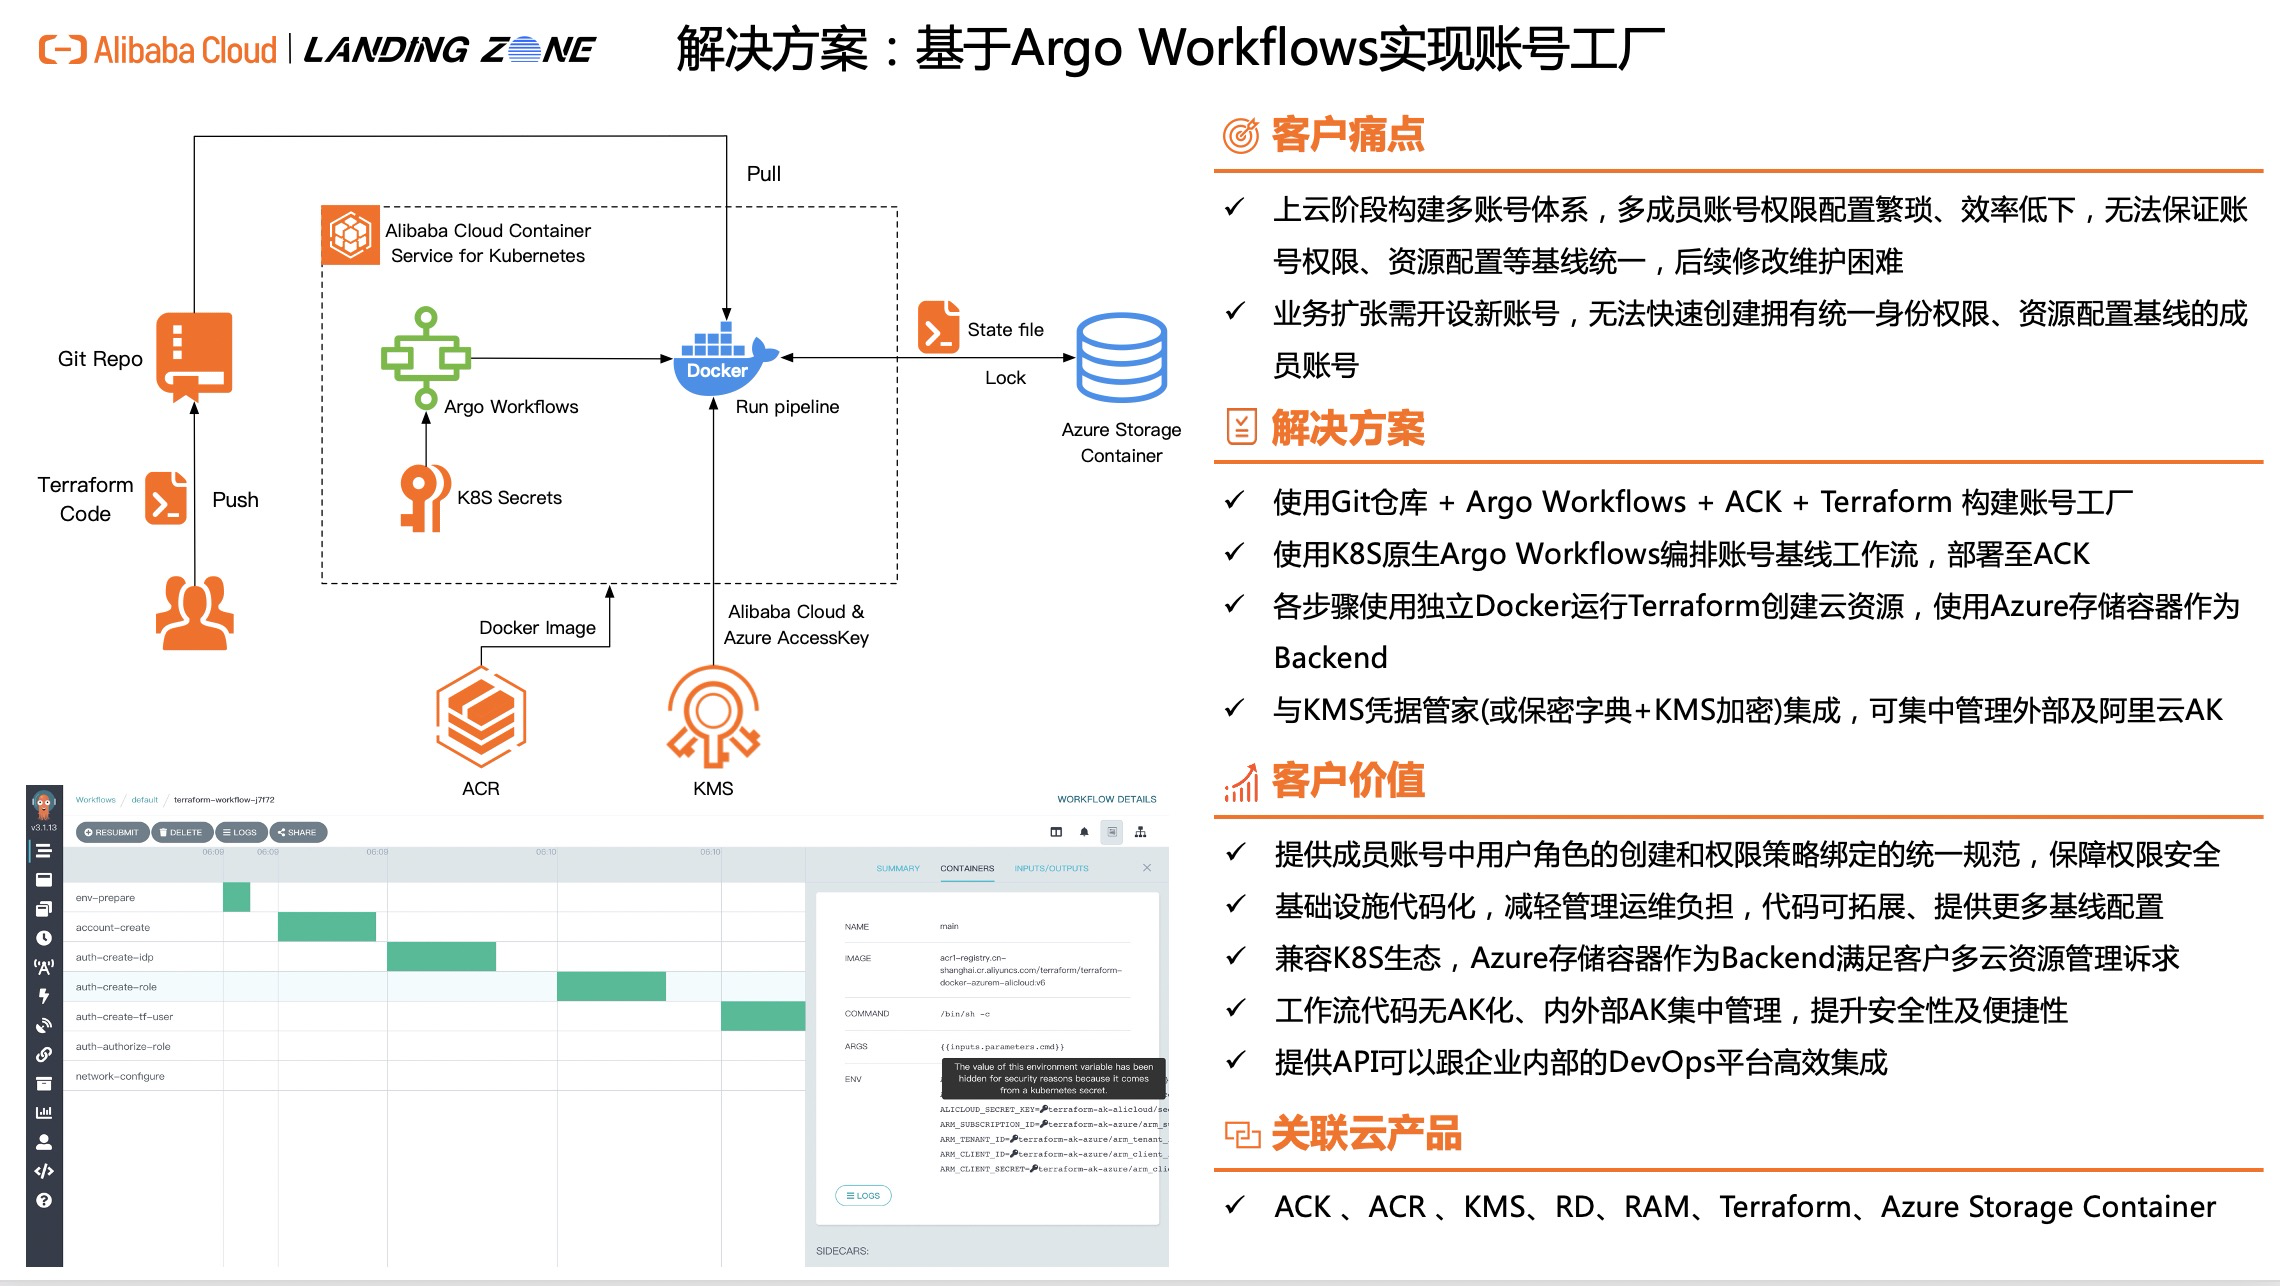Open Archived Workflows box icon

pos(44,1083)
